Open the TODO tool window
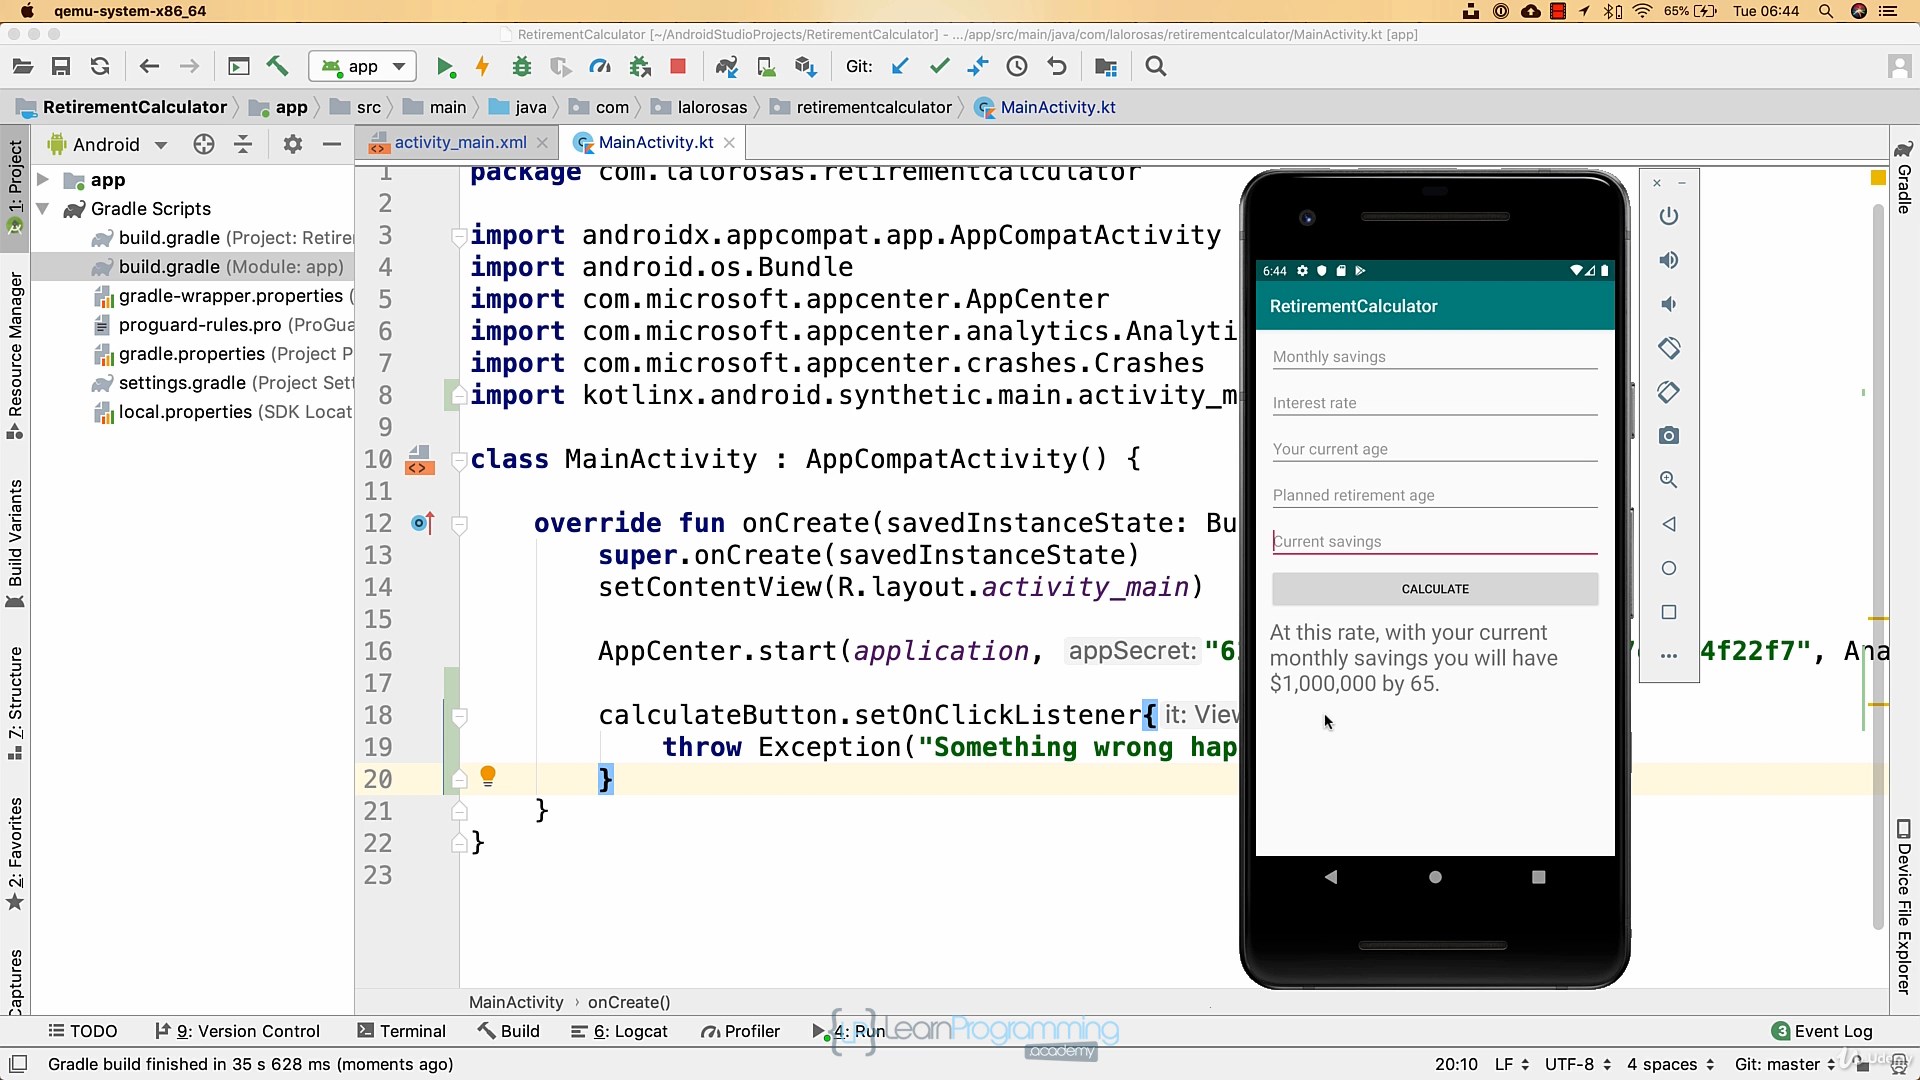The height and width of the screenshot is (1080, 1920). pyautogui.click(x=83, y=1031)
